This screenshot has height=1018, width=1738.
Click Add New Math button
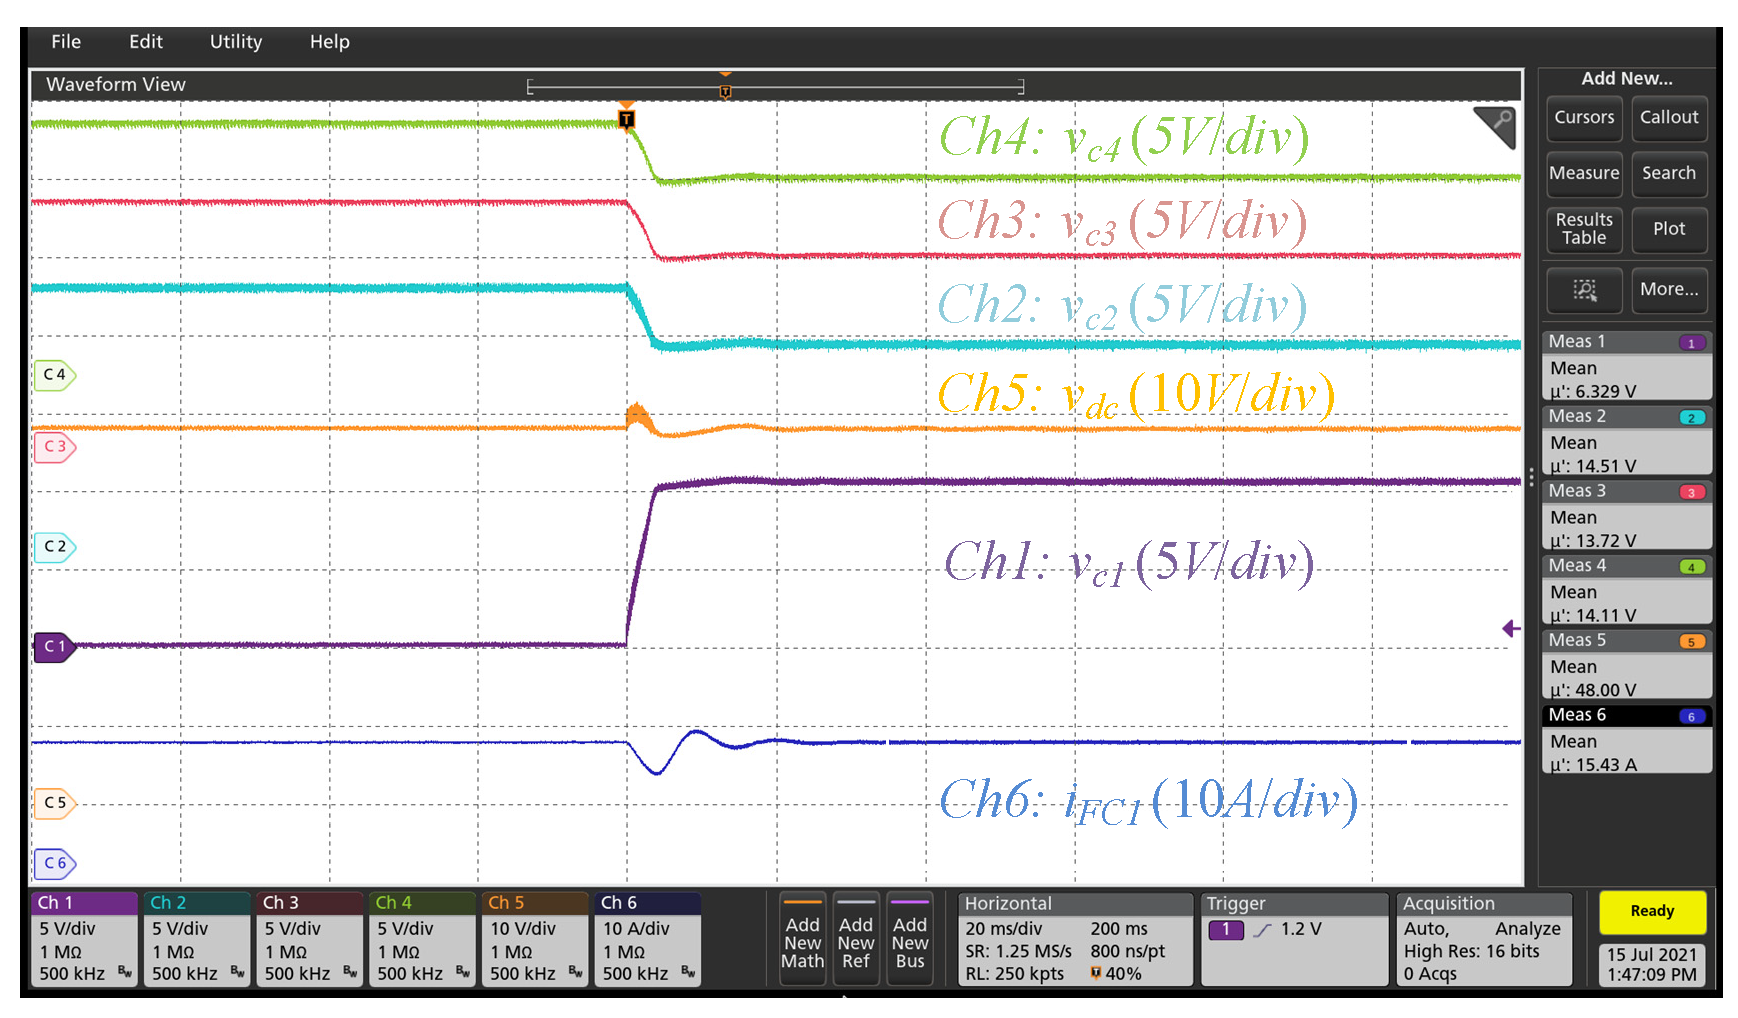(x=802, y=941)
